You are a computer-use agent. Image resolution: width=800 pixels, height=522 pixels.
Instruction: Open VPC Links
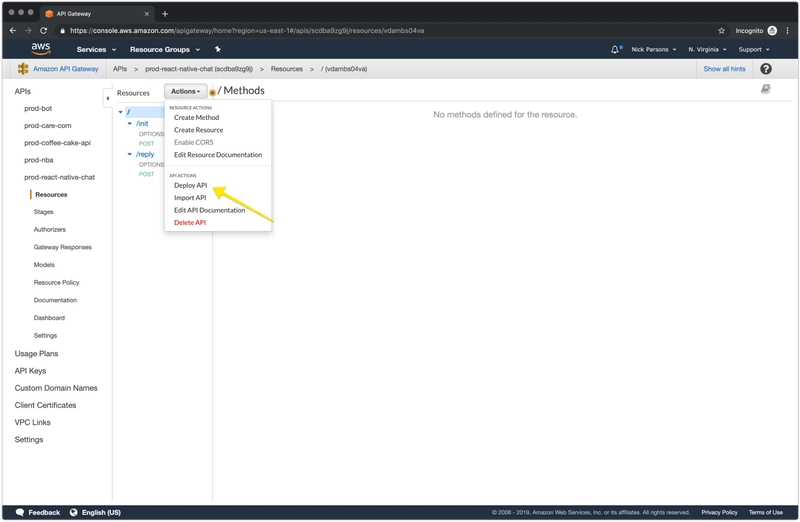tap(32, 422)
